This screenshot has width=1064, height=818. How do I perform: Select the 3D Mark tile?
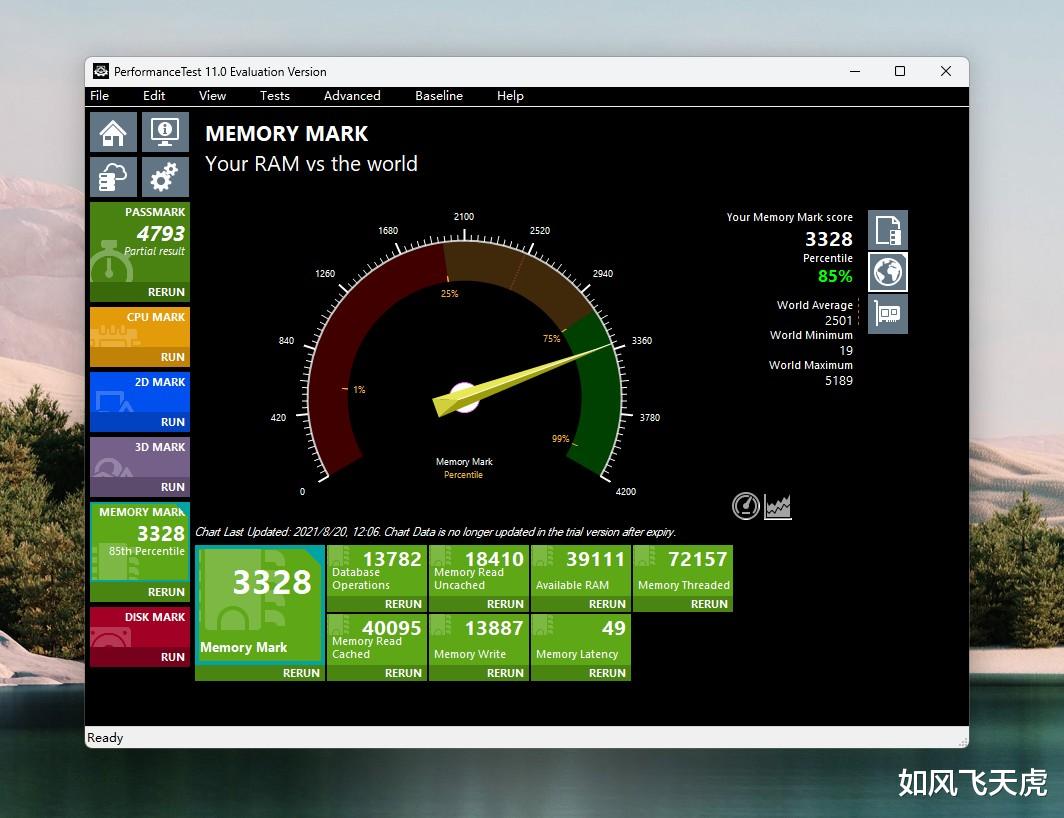tap(140, 458)
